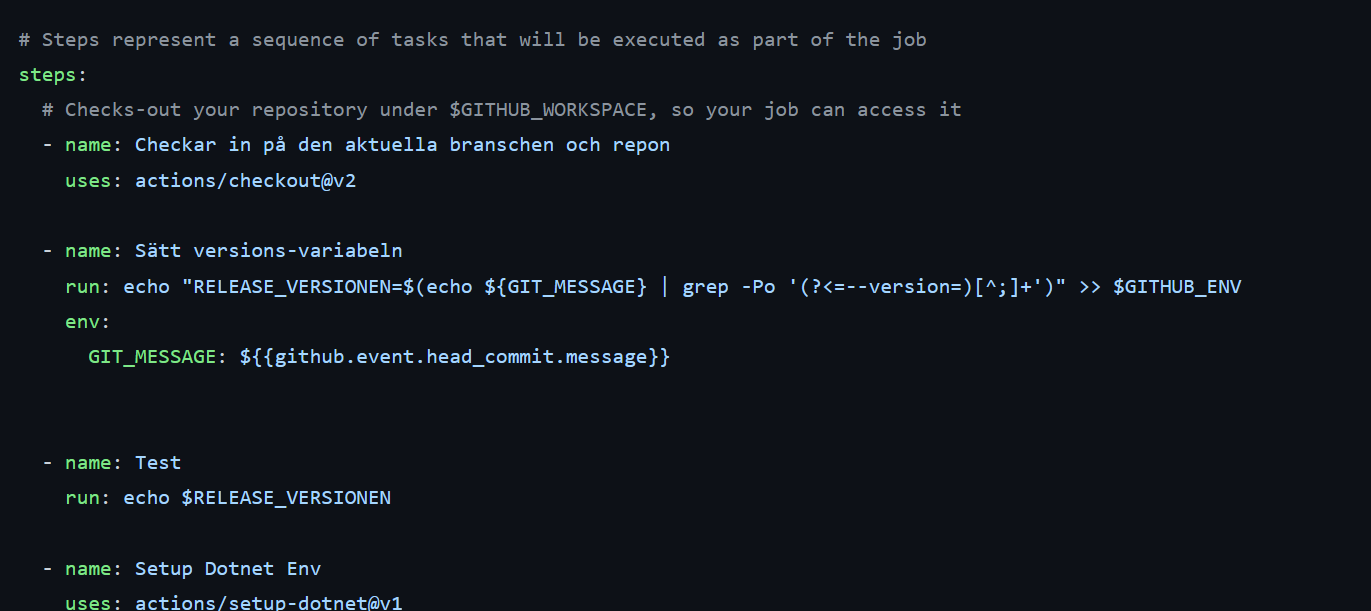
Task: Click 'echo $RELEASE_VERSIONEN' in Test step
Action: (257, 498)
